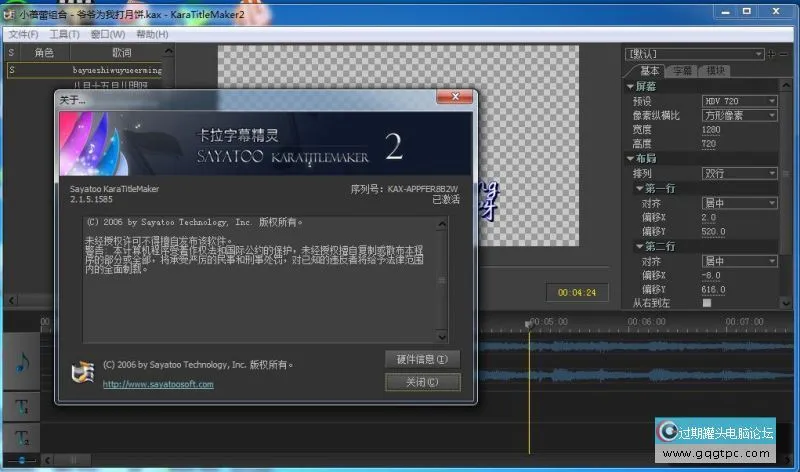
Task: Select the T2 subtitle track icon
Action: (x=21, y=437)
